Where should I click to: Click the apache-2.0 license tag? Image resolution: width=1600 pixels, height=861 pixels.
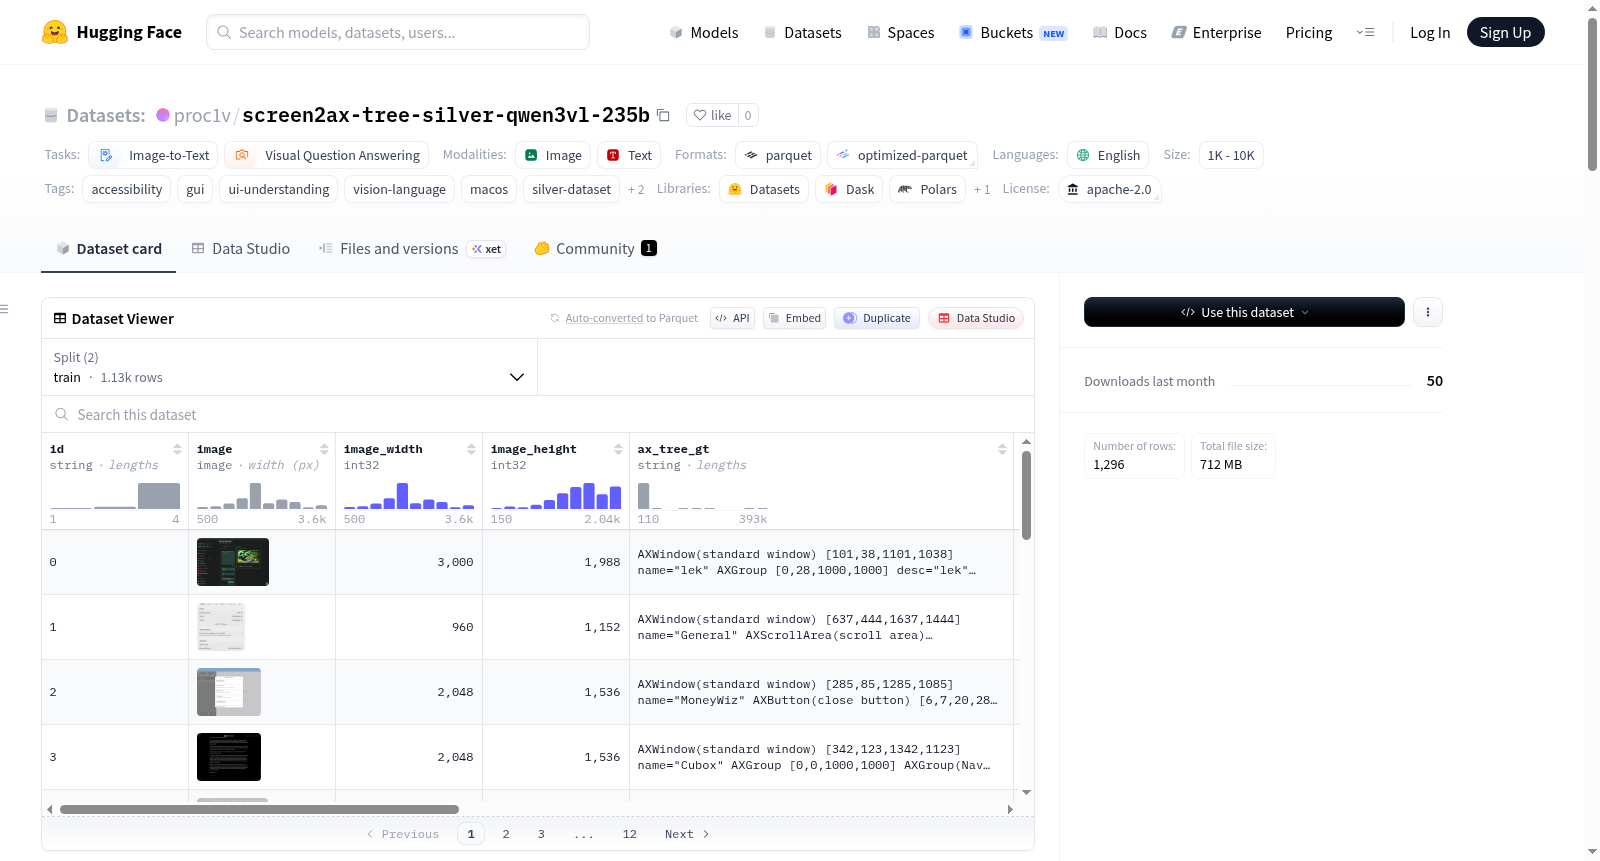pos(1109,189)
